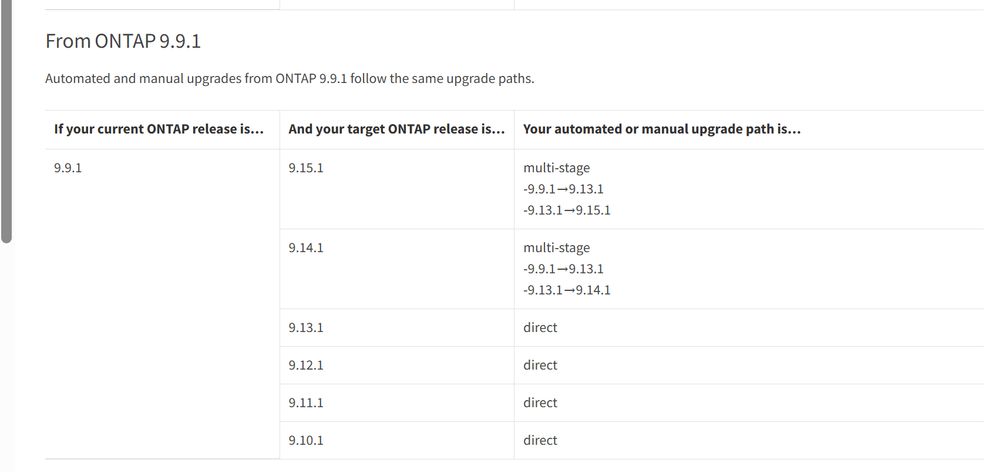Select the target release cell 9.10.1
Viewport: 999px width, 472px height.
[x=306, y=440]
